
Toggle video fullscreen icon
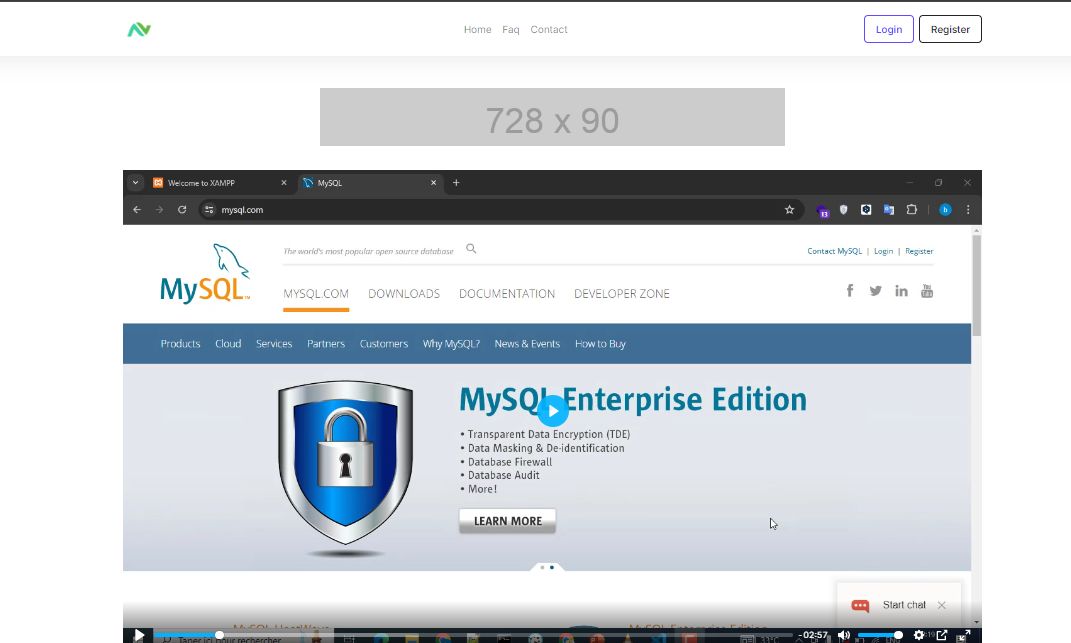[964, 635]
